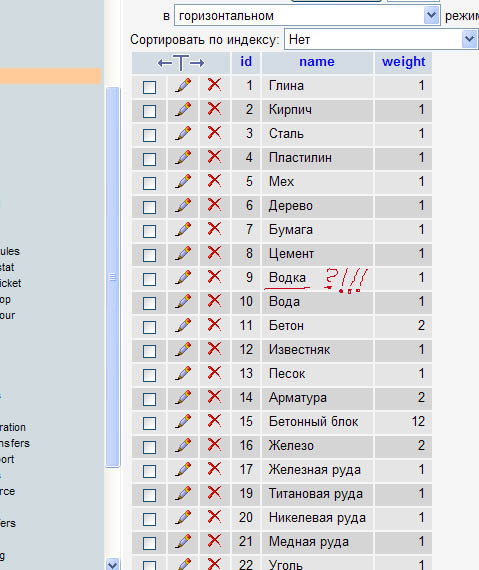Edit the Кирпич row with pencil icon
Viewport: 479px width, 570px height.
[x=182, y=109]
